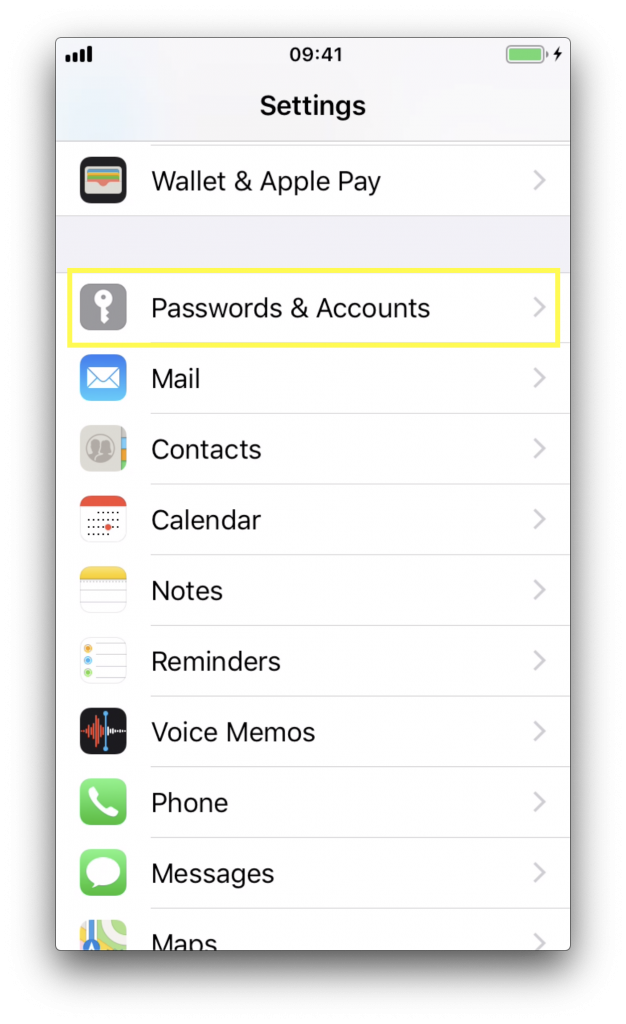Image resolution: width=626 pixels, height=1024 pixels.
Task: Expand the Notes row chevron
Action: click(539, 590)
